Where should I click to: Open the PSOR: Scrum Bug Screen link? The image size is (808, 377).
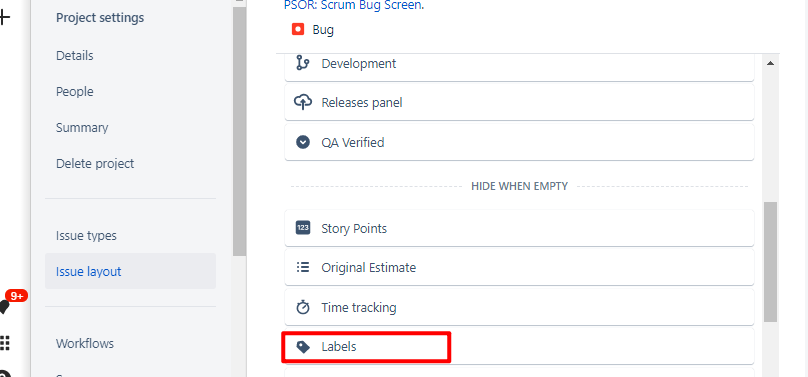354,6
